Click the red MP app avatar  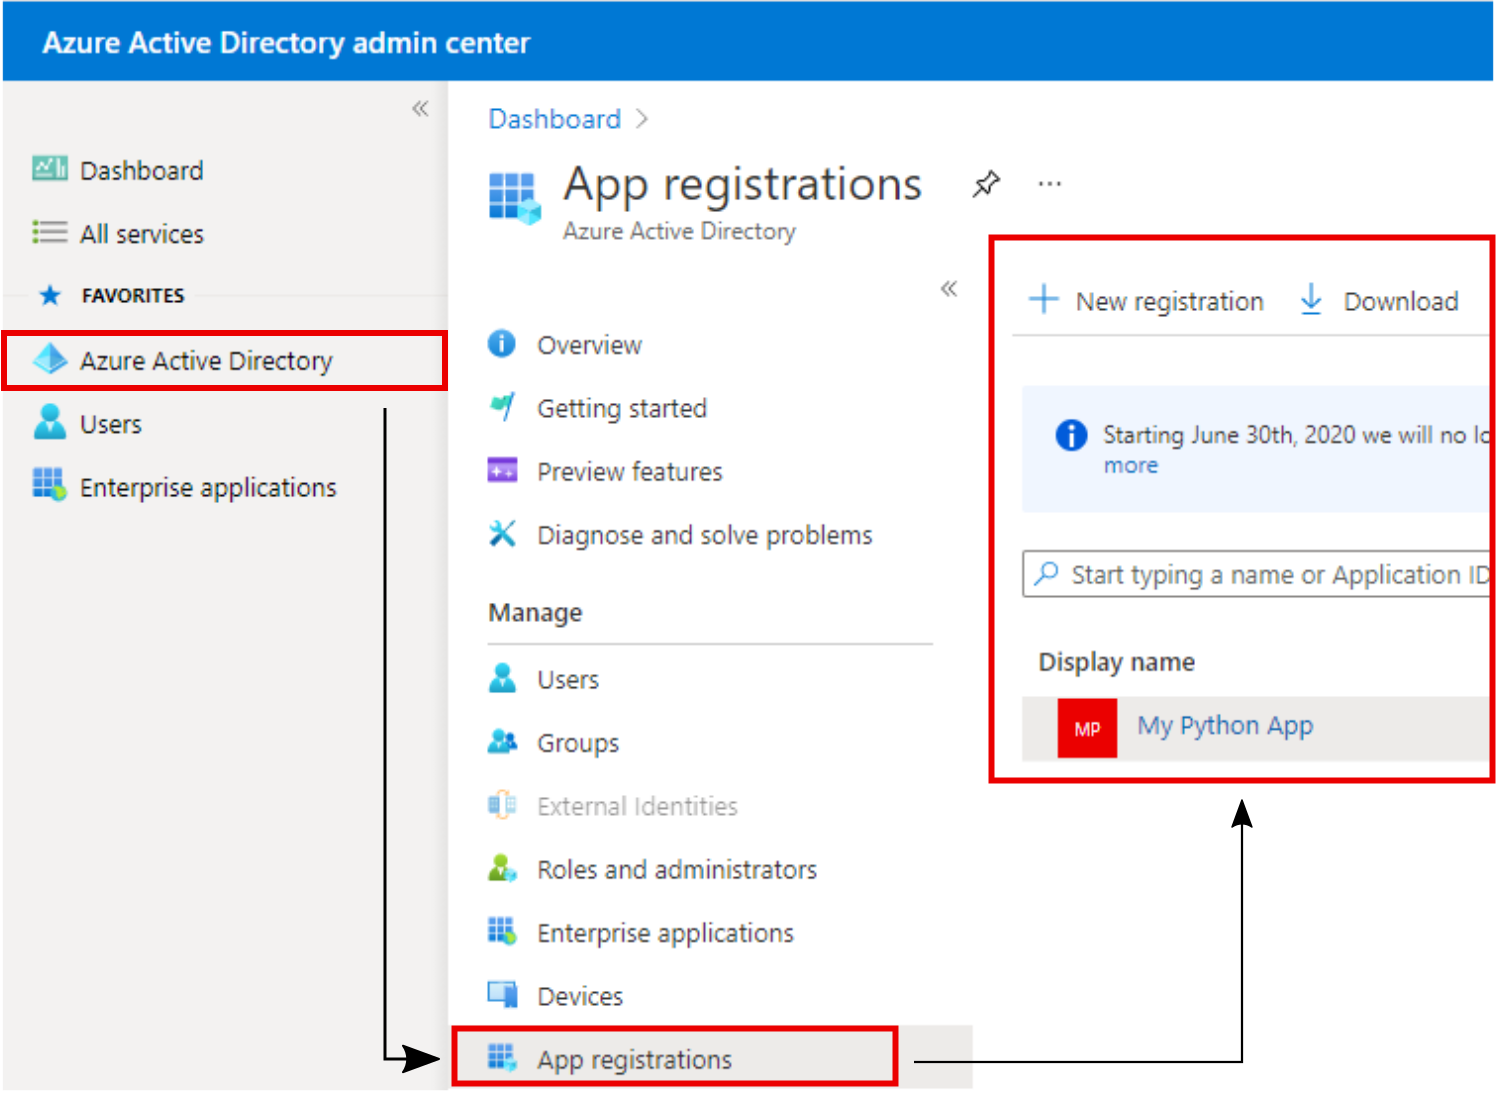click(x=1087, y=728)
